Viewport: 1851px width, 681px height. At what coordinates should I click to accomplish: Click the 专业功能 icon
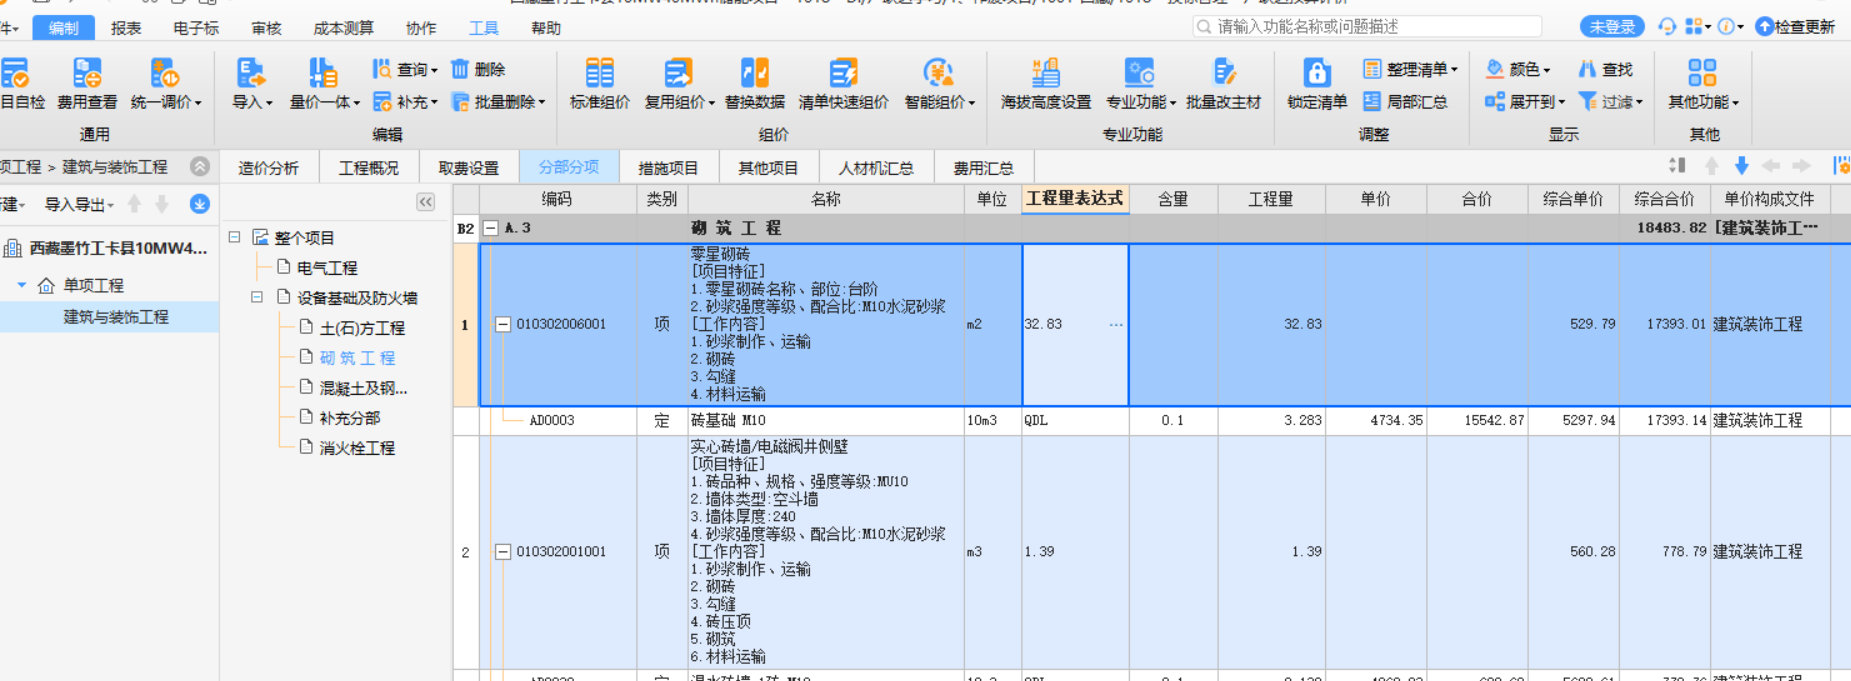click(x=1139, y=73)
